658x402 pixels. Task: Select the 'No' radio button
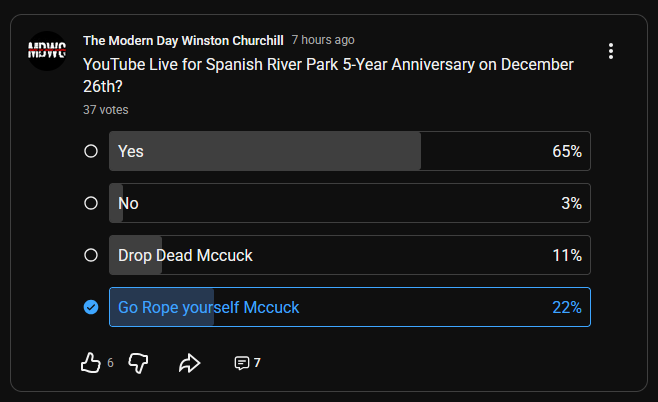tap(91, 203)
